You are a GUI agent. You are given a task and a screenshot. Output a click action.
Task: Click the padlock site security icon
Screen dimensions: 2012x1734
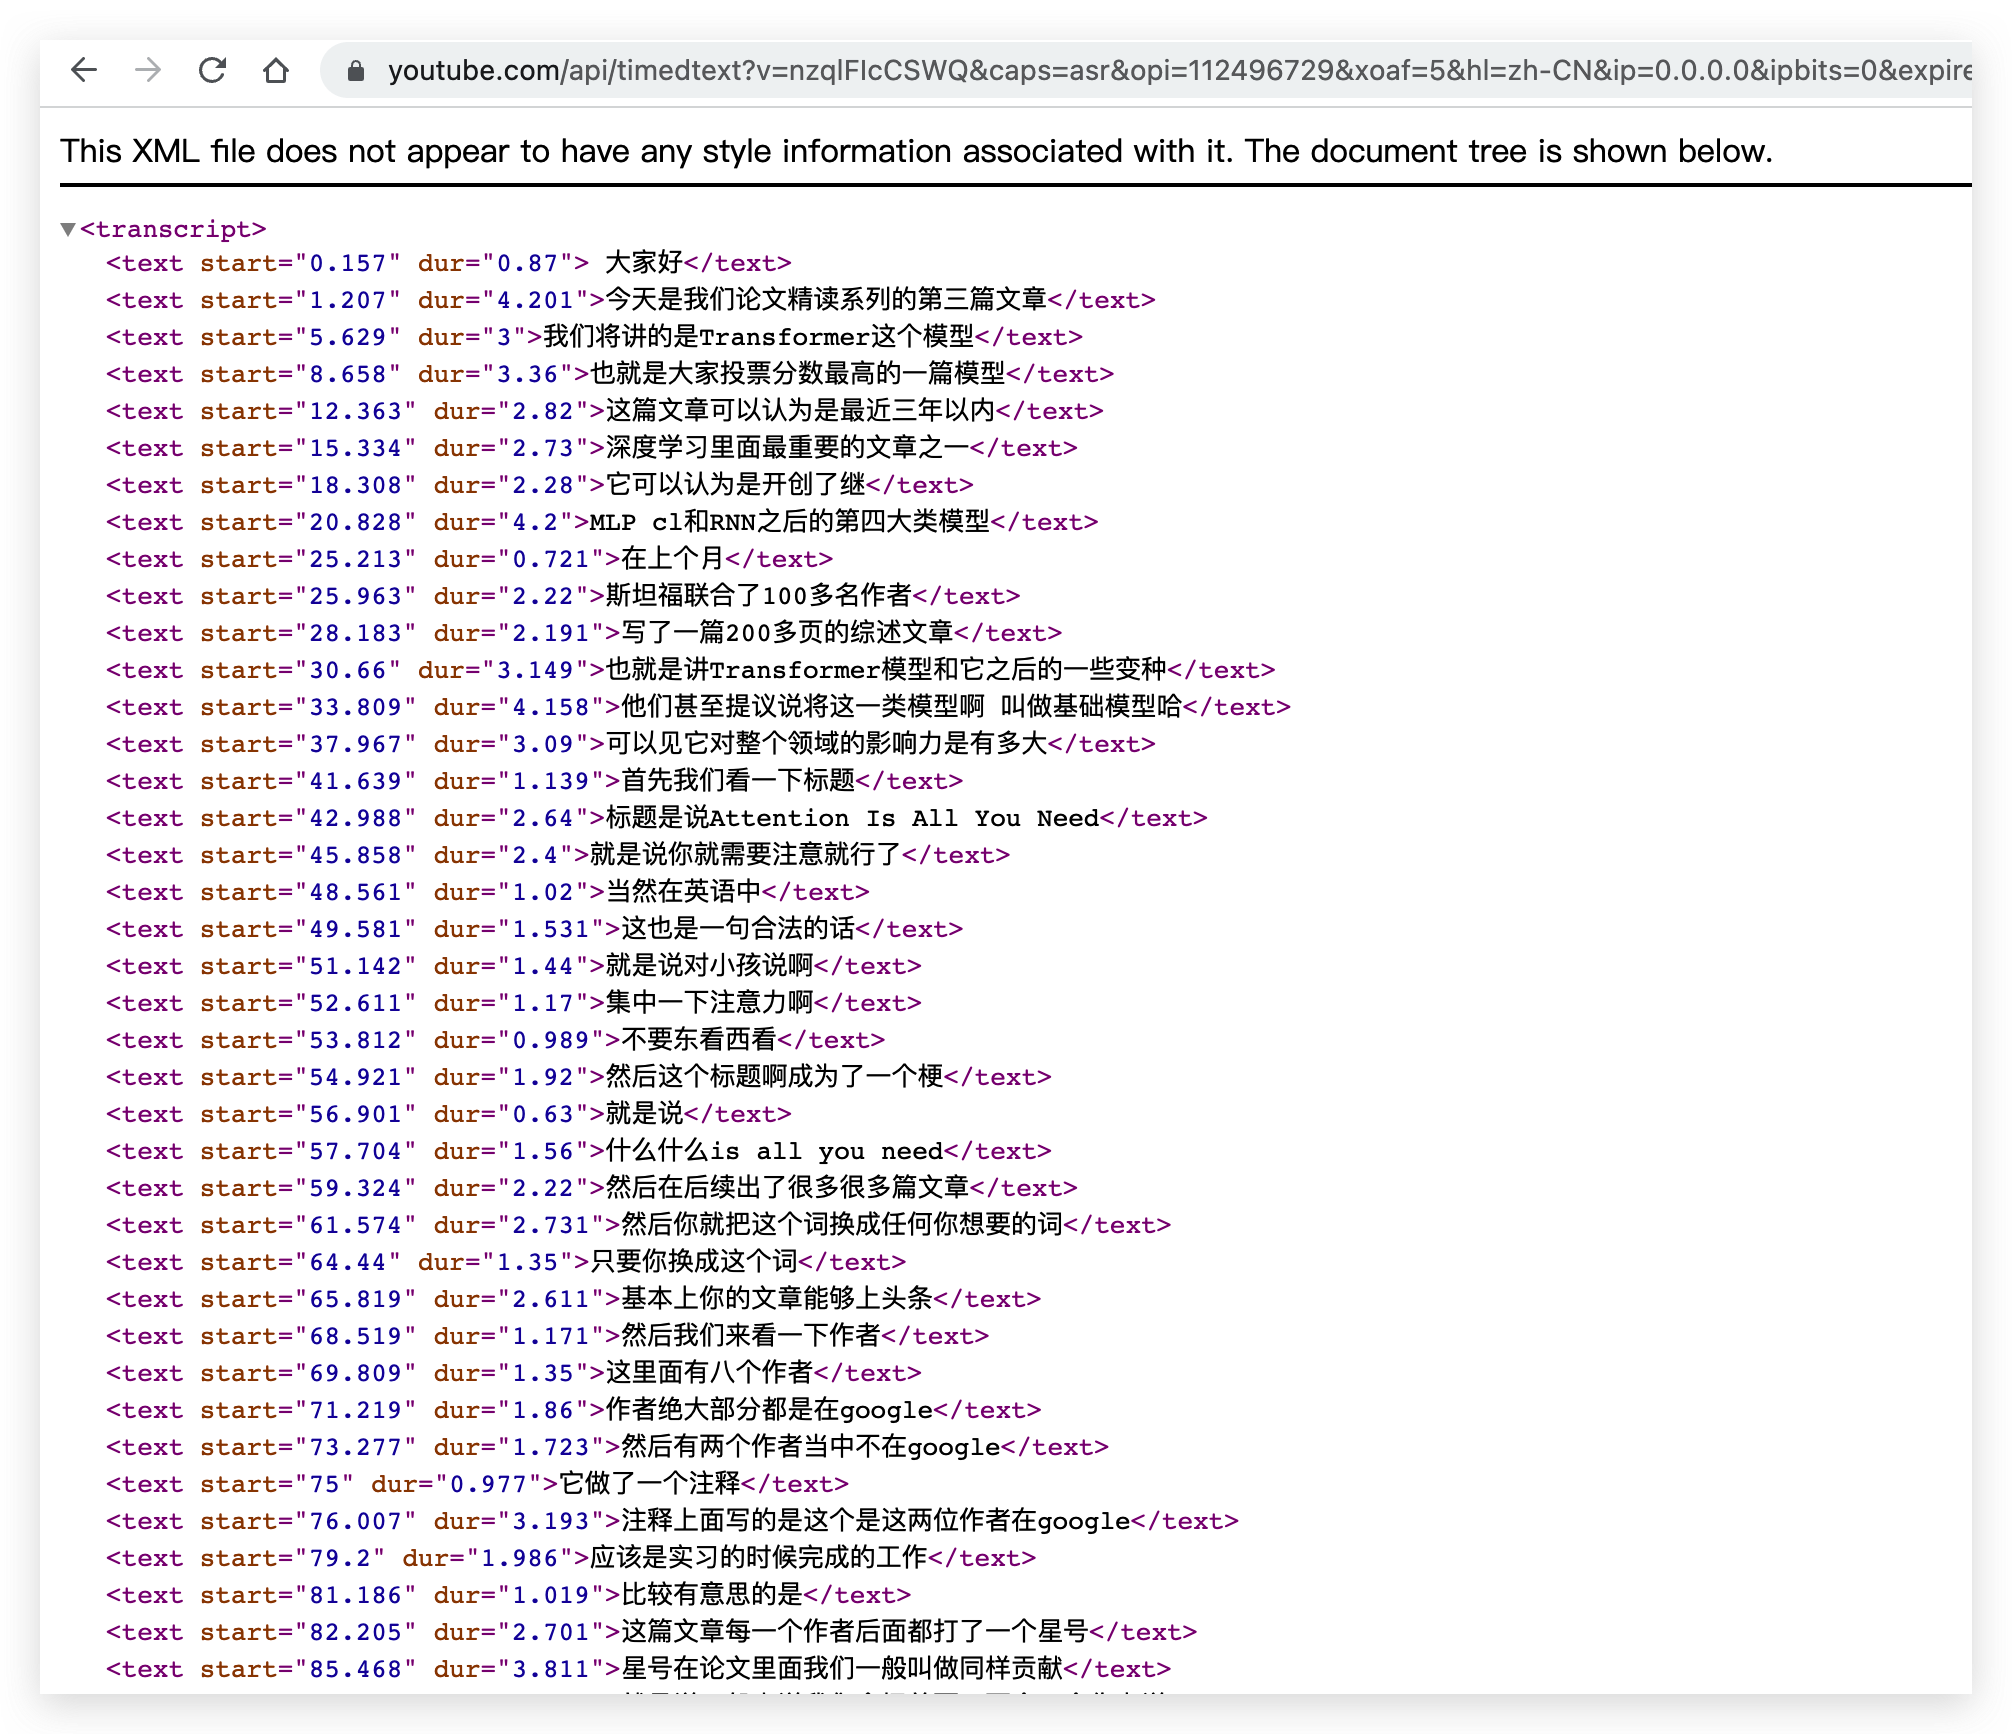click(x=354, y=71)
